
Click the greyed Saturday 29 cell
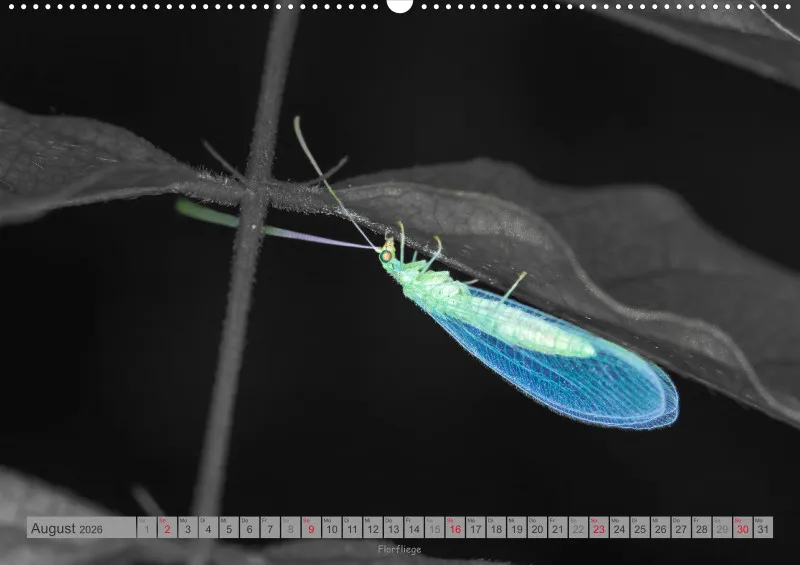coord(722,527)
